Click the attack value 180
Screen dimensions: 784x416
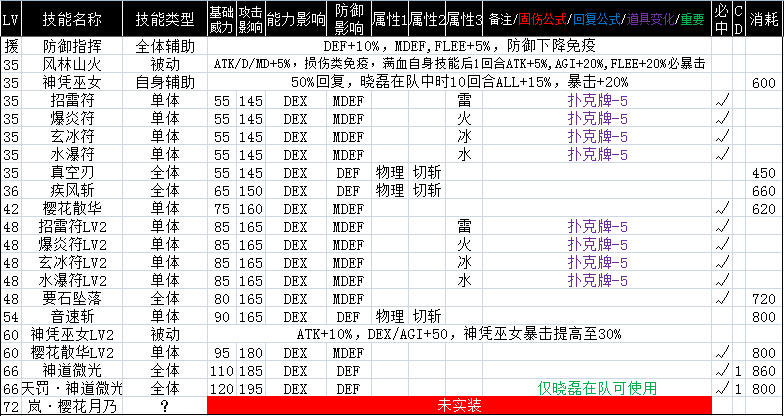click(x=250, y=353)
